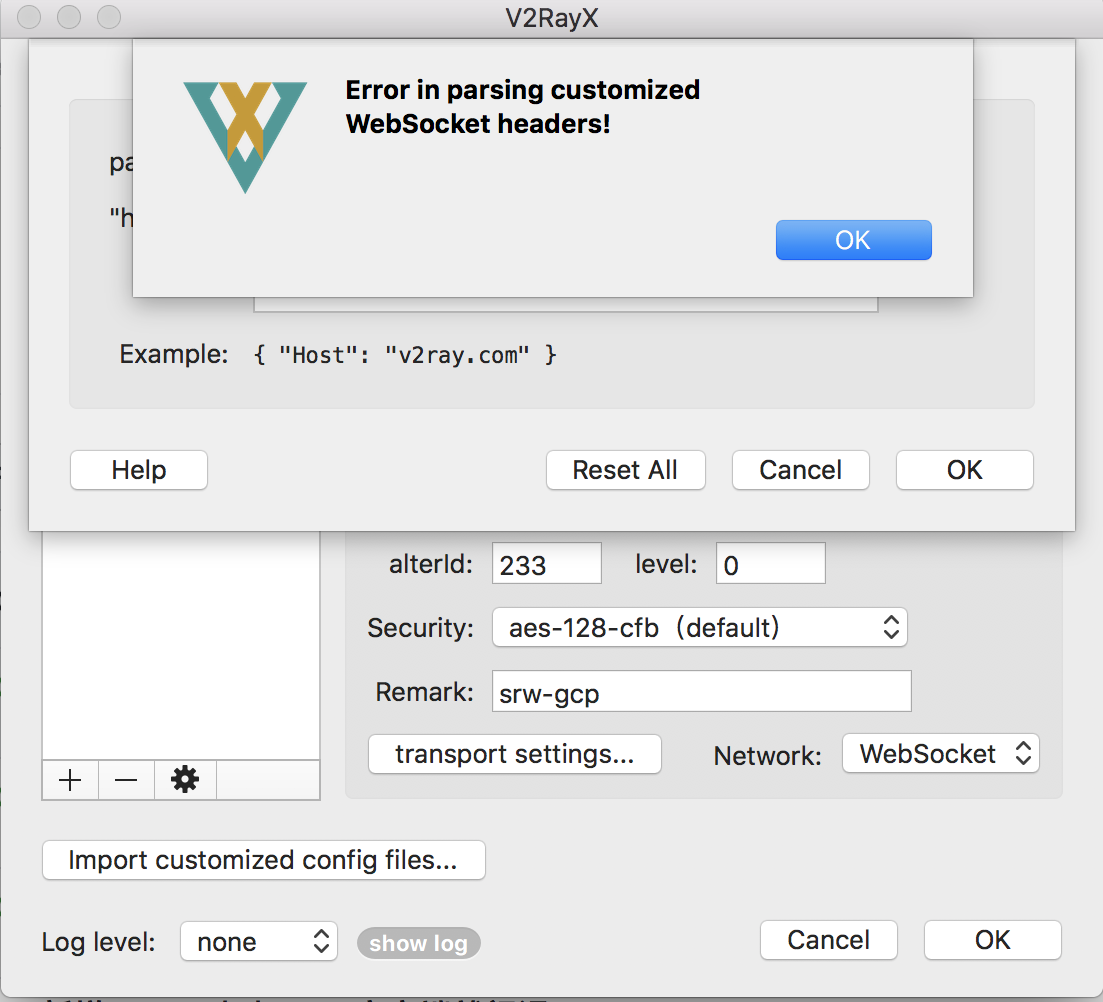Click the minus icon to remove a server
Viewport: 1103px width, 1002px height.
point(126,780)
